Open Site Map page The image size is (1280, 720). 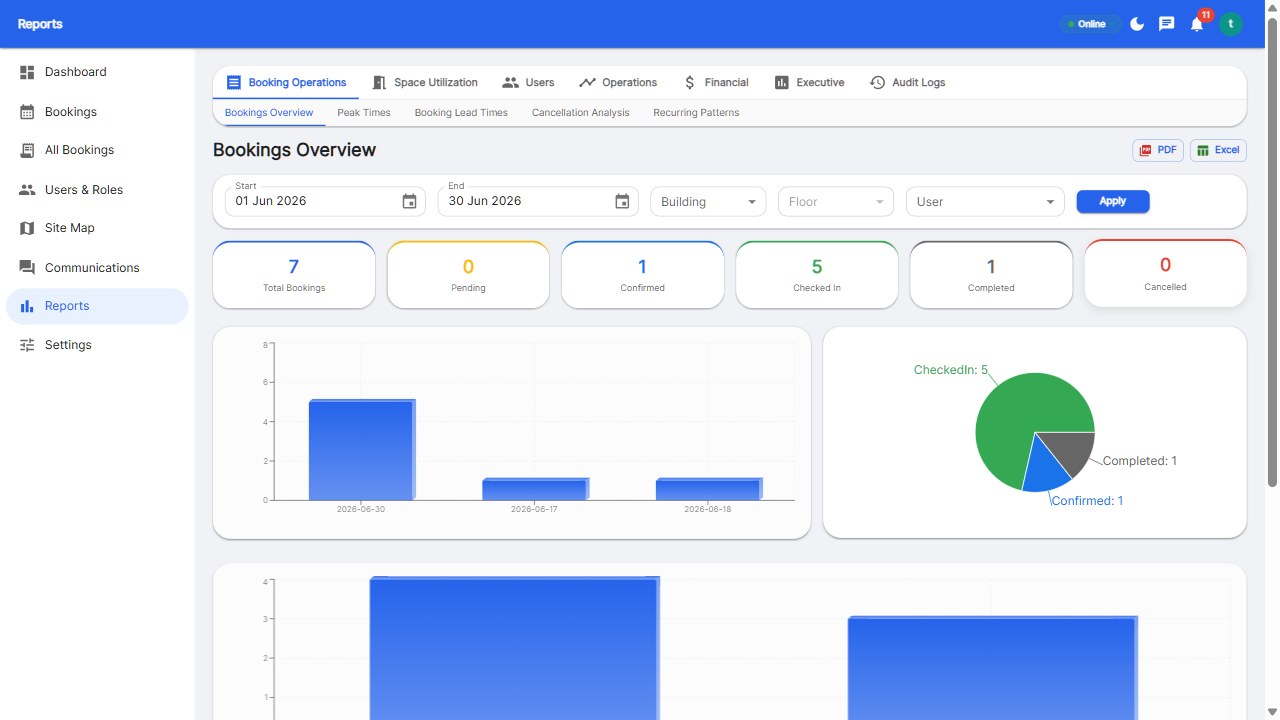pos(97,228)
